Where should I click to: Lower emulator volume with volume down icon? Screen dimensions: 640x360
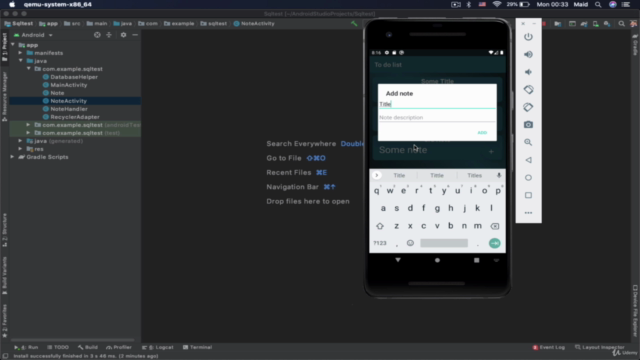pyautogui.click(x=528, y=72)
